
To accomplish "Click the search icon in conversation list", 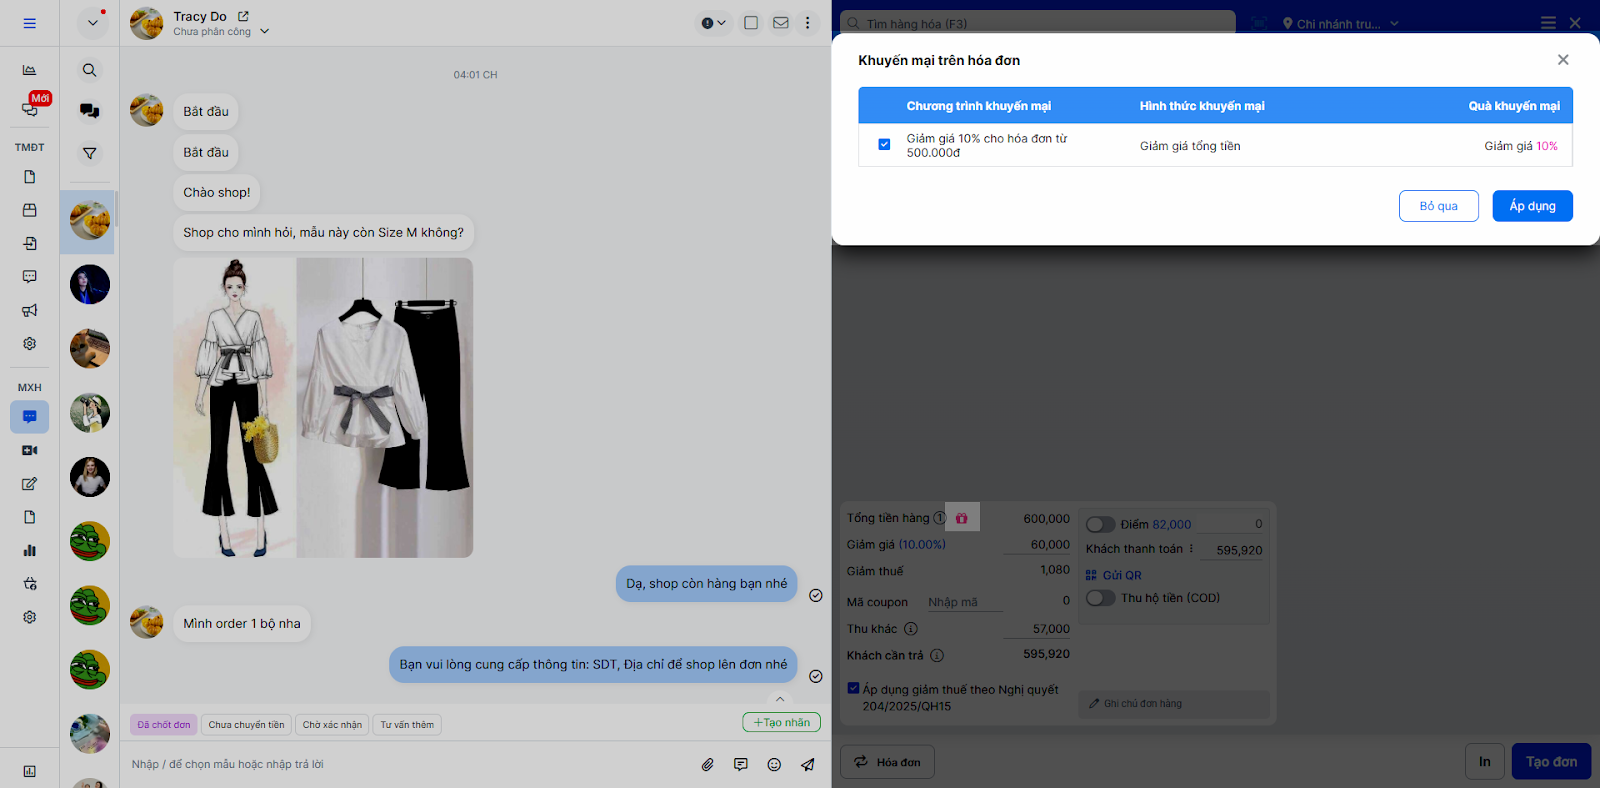I will click(90, 70).
